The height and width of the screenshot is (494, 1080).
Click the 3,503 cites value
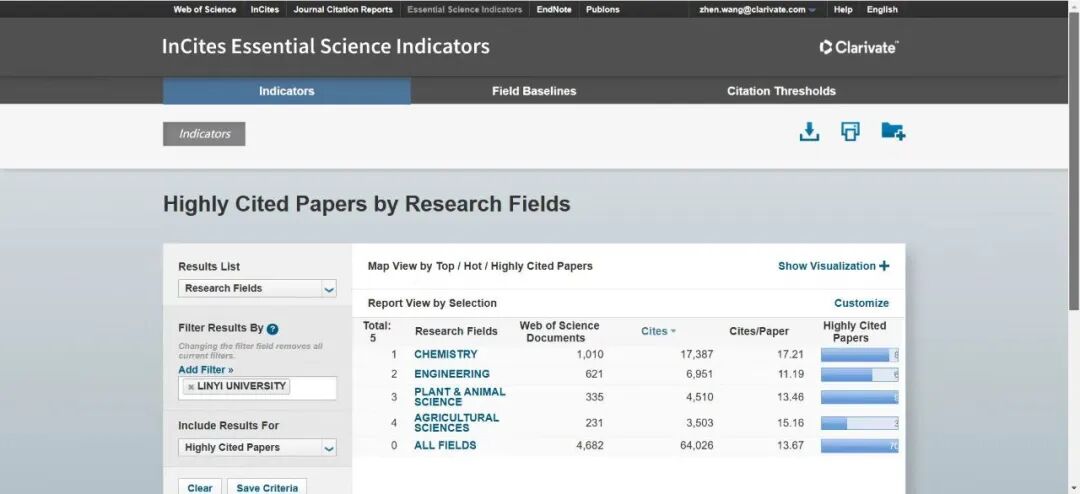tap(699, 423)
